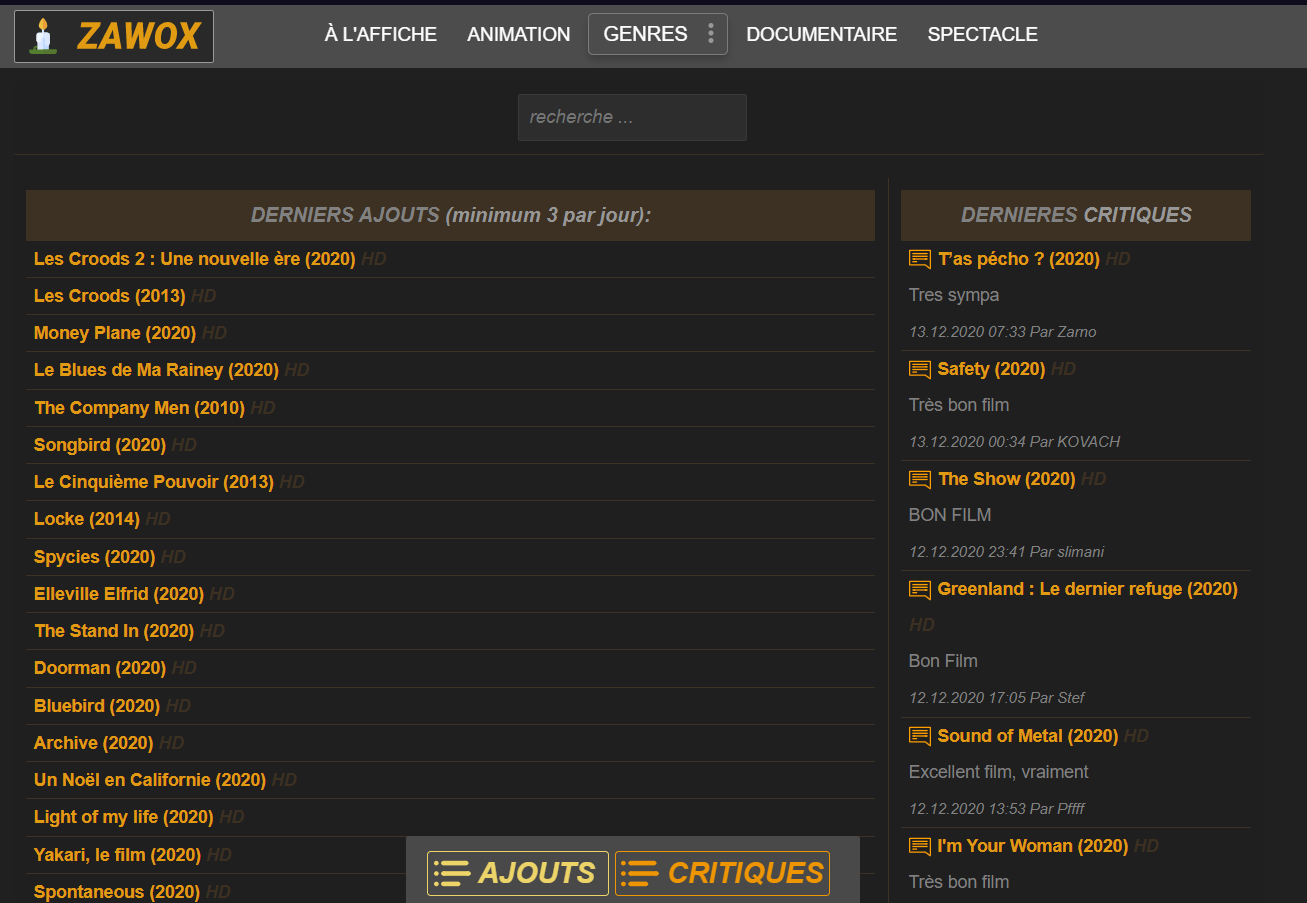Open Locke (2014)

(87, 519)
